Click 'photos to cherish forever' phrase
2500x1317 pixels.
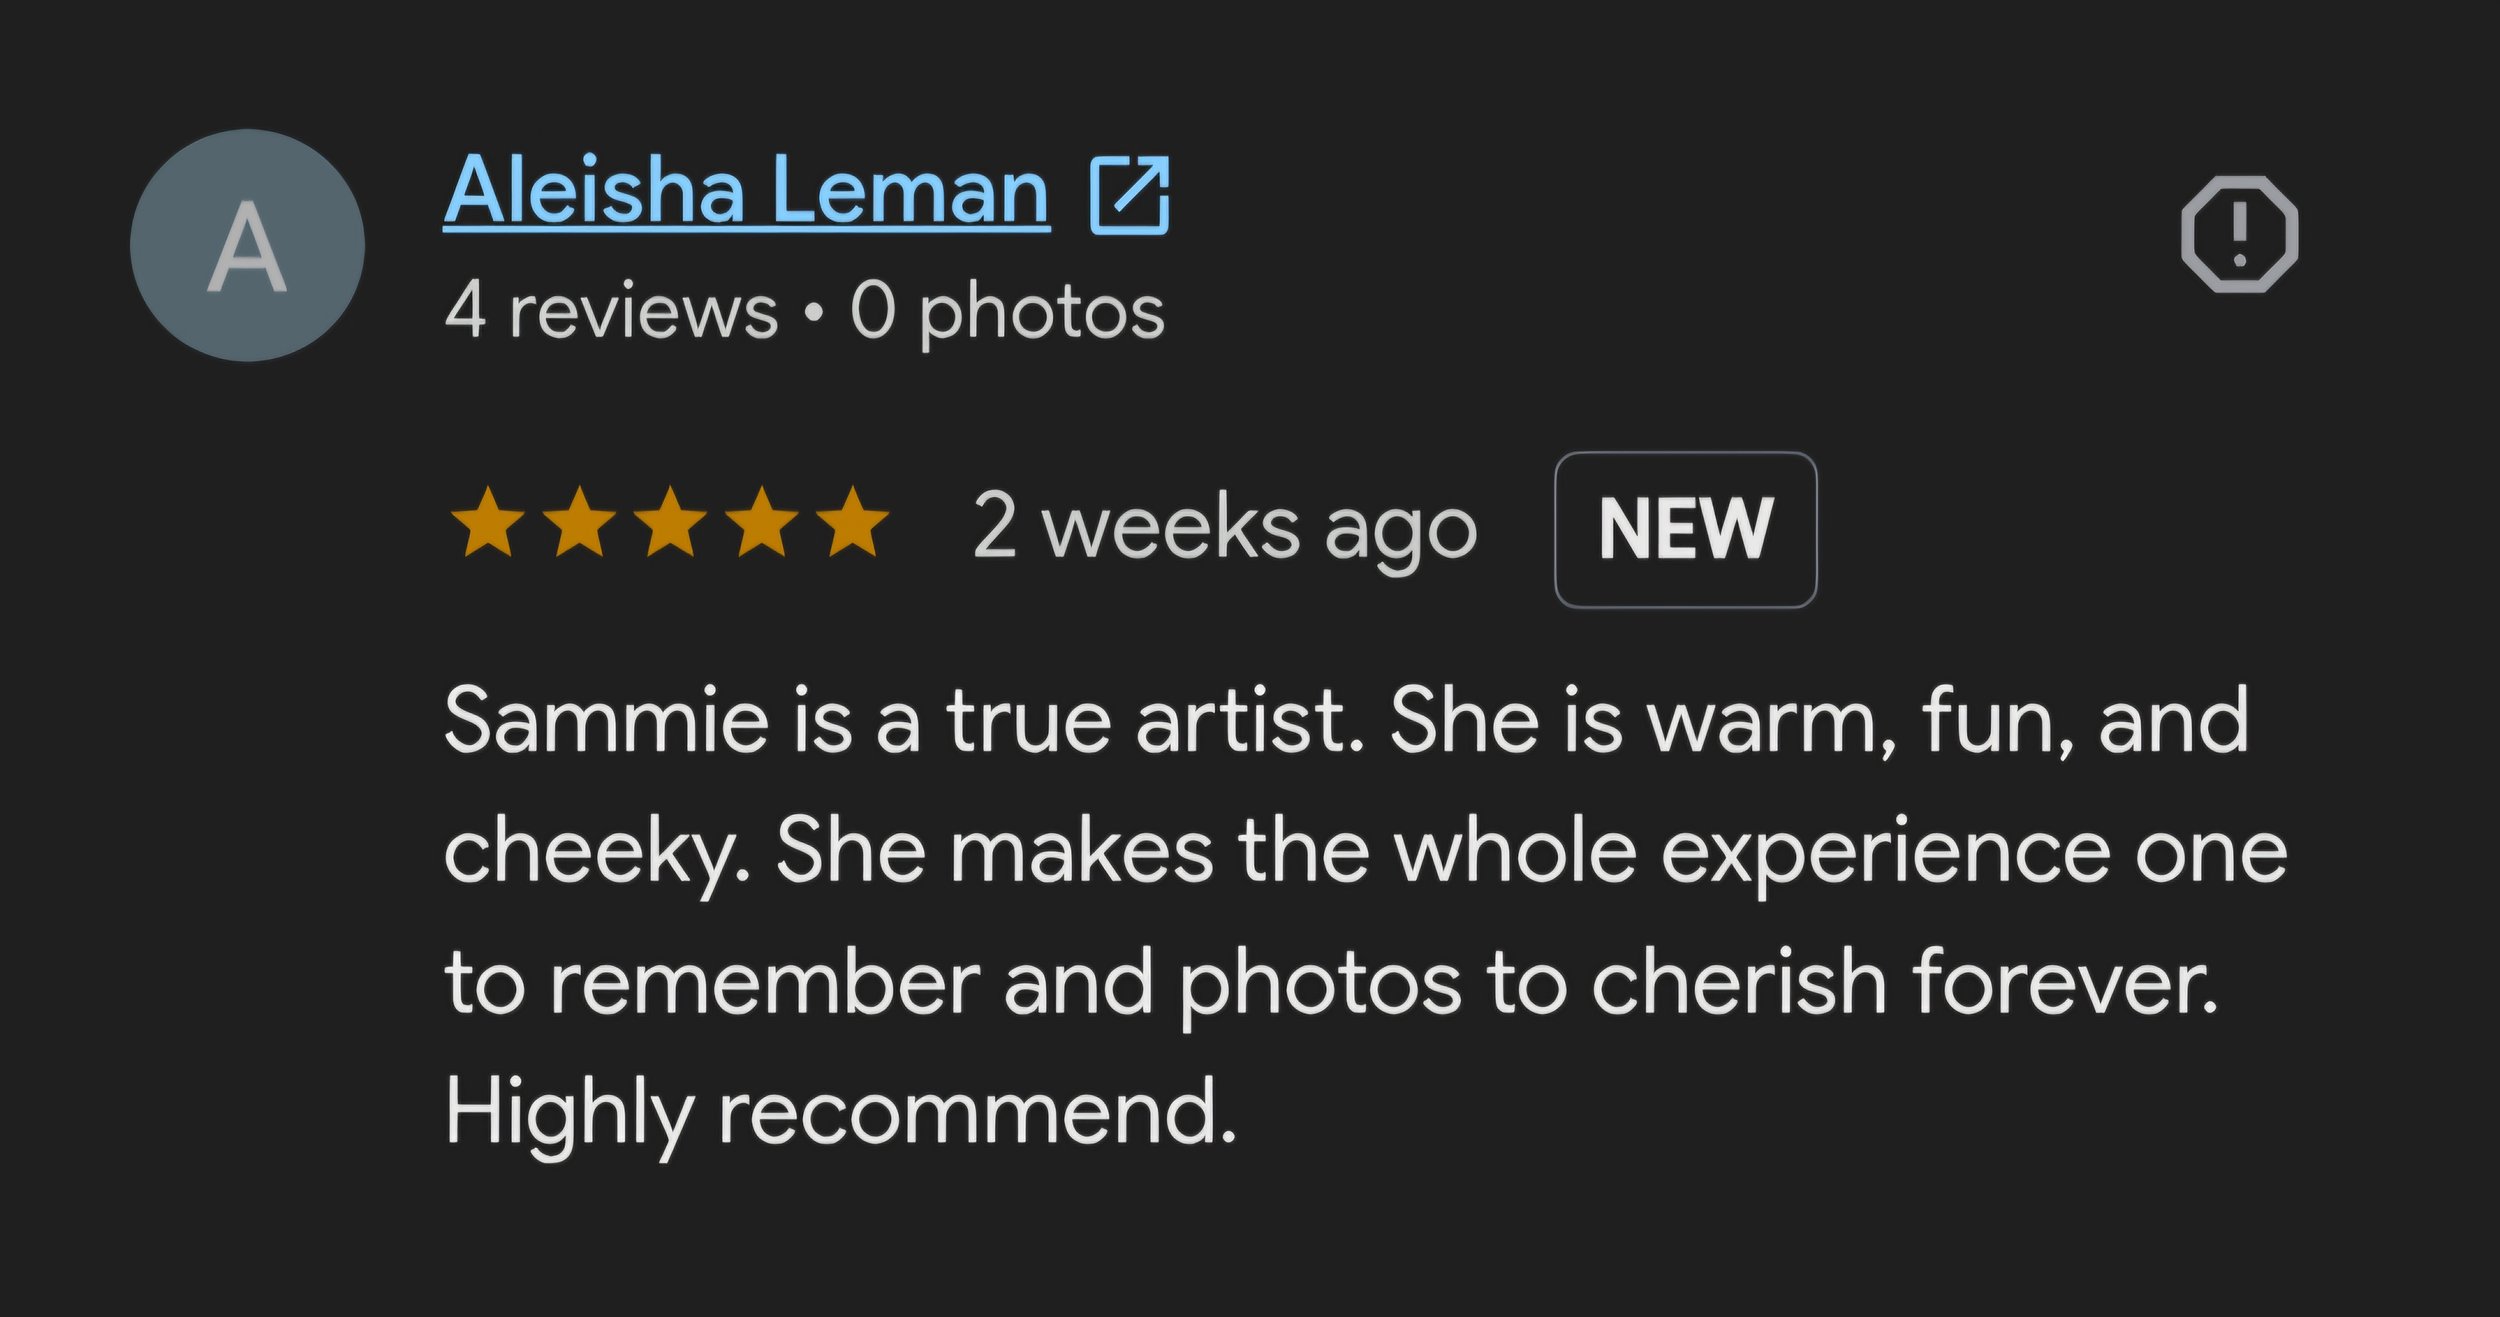coord(1699,985)
